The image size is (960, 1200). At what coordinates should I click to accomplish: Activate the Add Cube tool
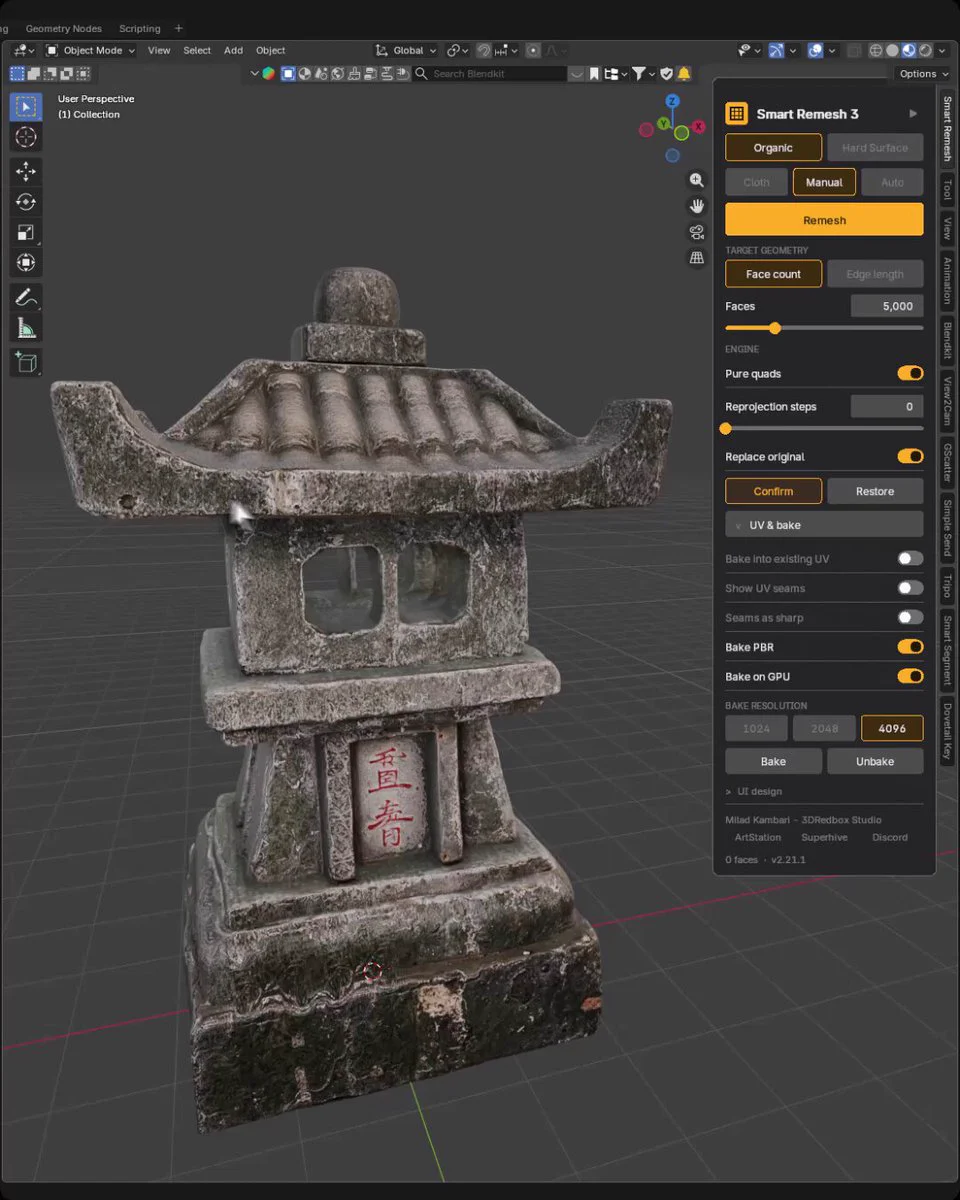point(26,362)
